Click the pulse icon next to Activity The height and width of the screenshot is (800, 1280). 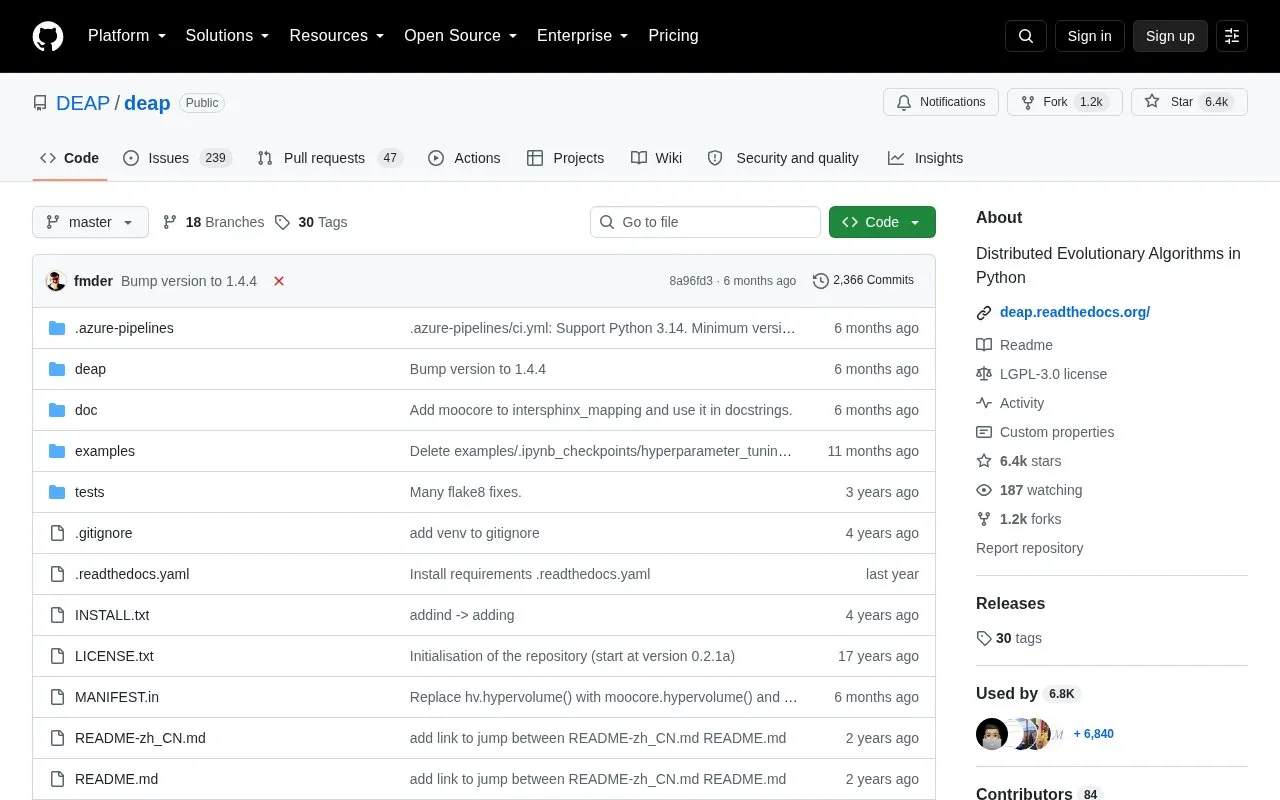click(984, 403)
